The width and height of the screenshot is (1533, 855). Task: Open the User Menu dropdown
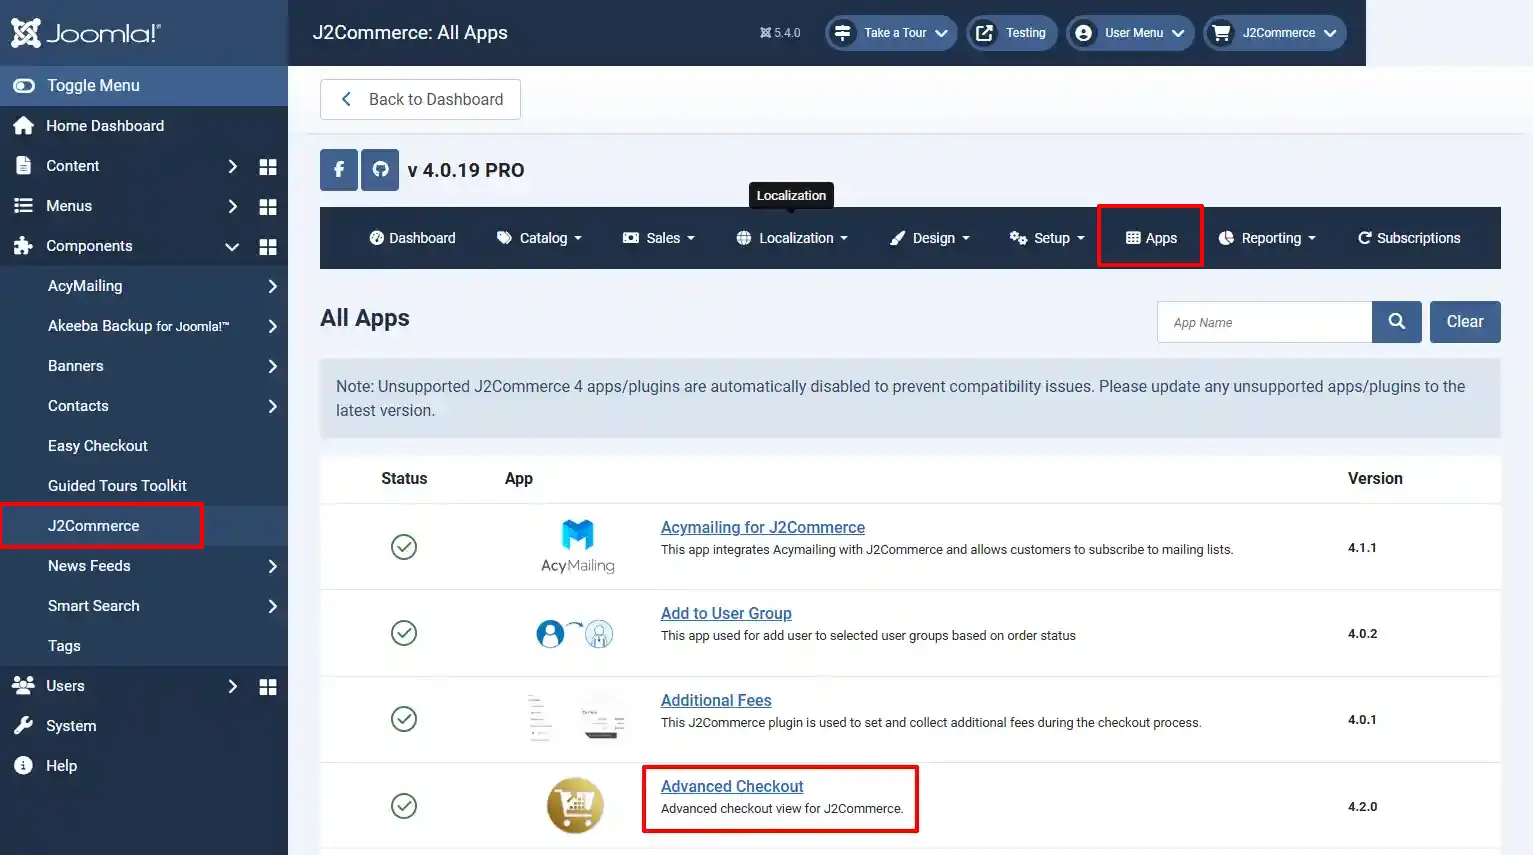coord(1130,33)
